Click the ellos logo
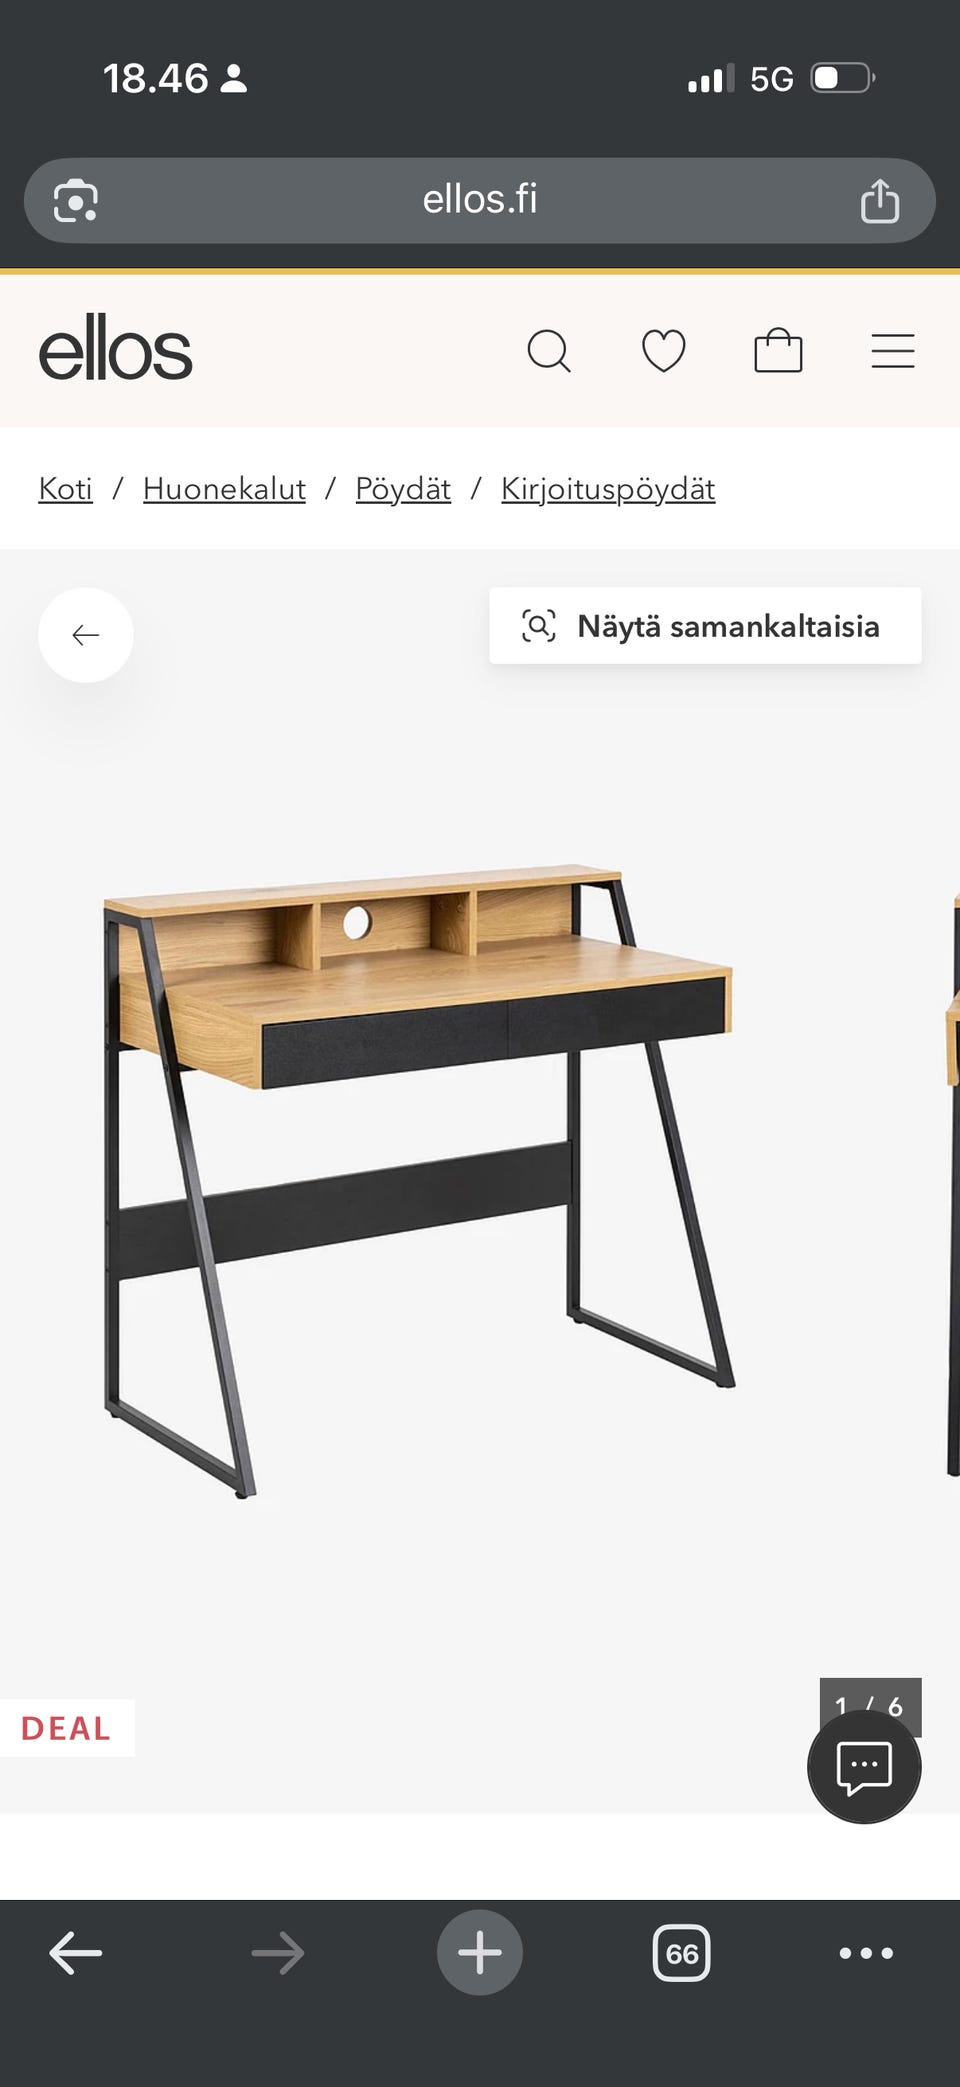960x2087 pixels. 115,348
